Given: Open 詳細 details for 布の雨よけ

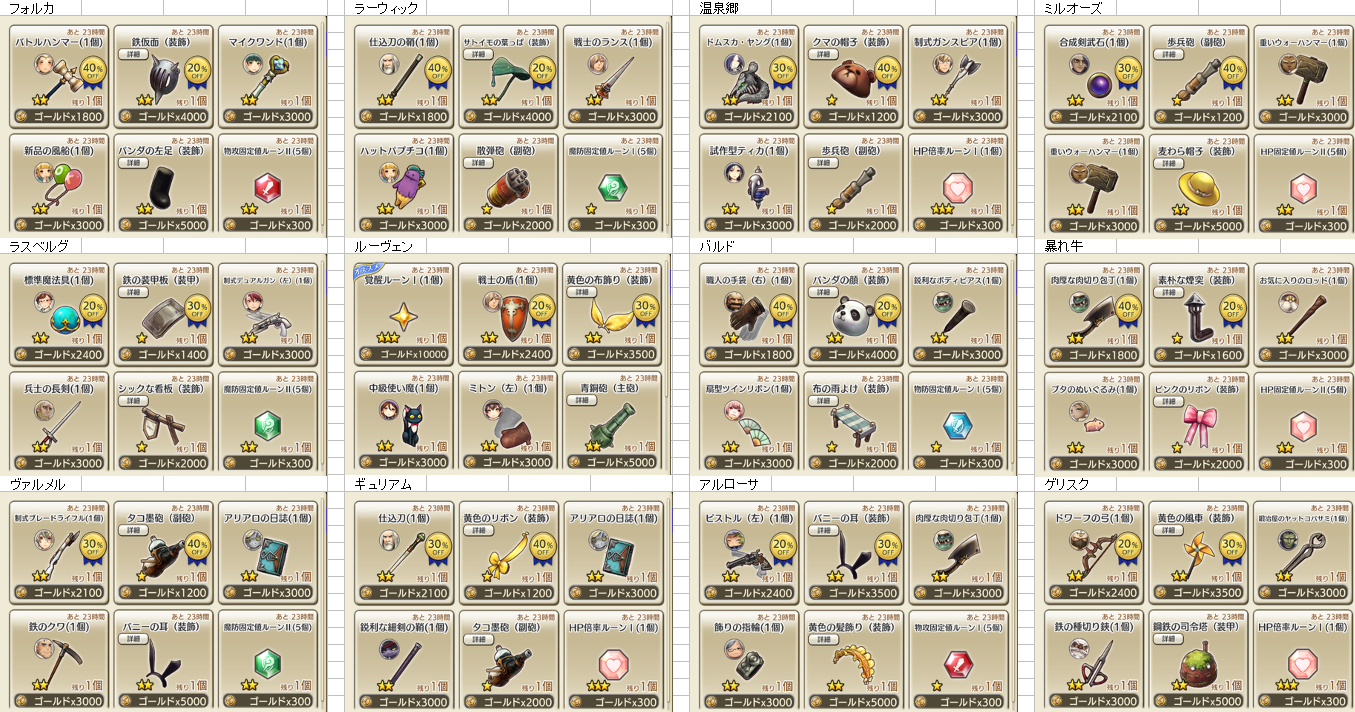Looking at the screenshot, I should click(x=824, y=400).
